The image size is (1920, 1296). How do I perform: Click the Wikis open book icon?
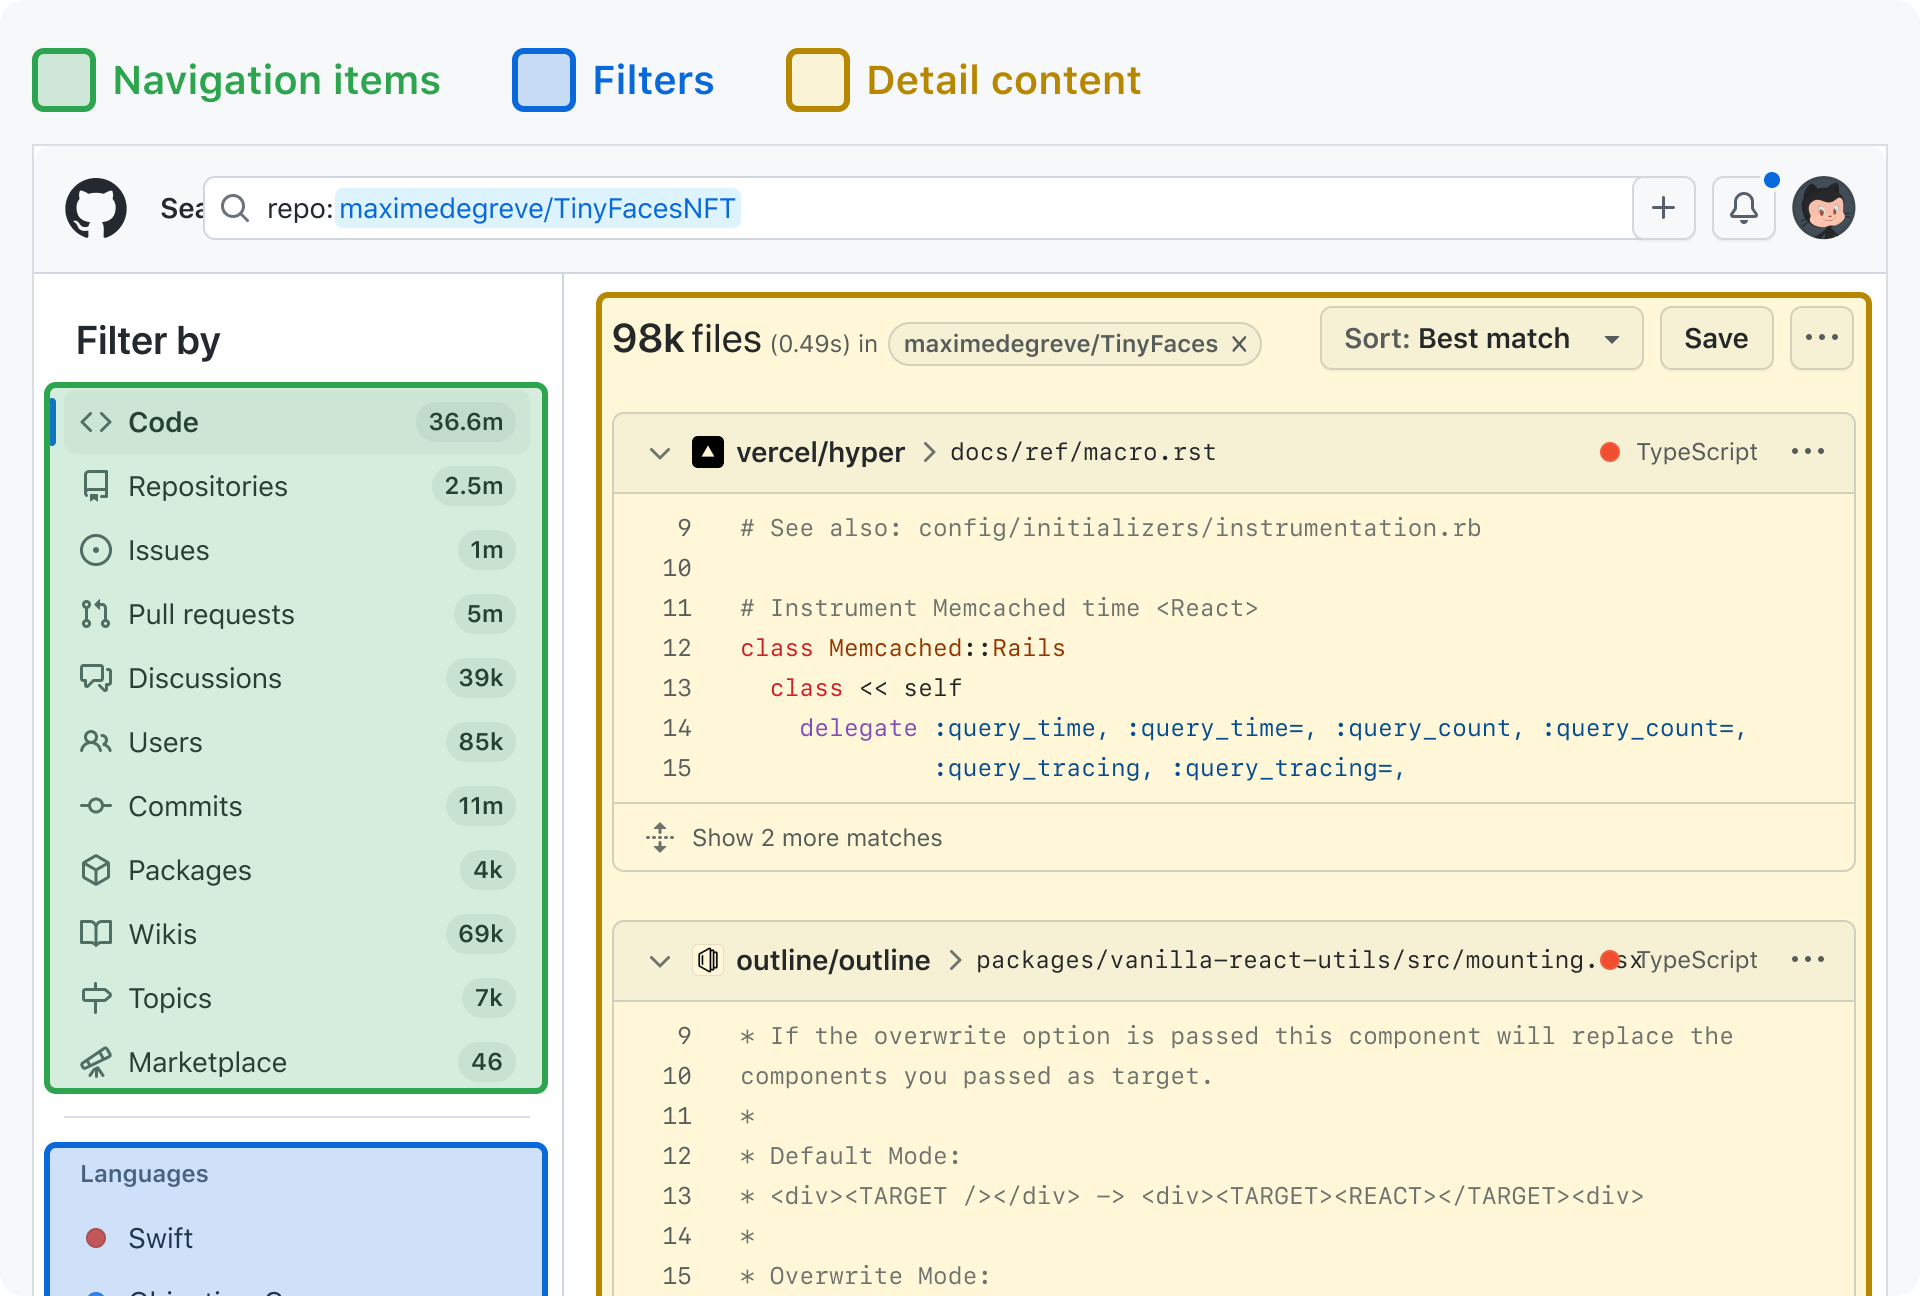click(96, 934)
